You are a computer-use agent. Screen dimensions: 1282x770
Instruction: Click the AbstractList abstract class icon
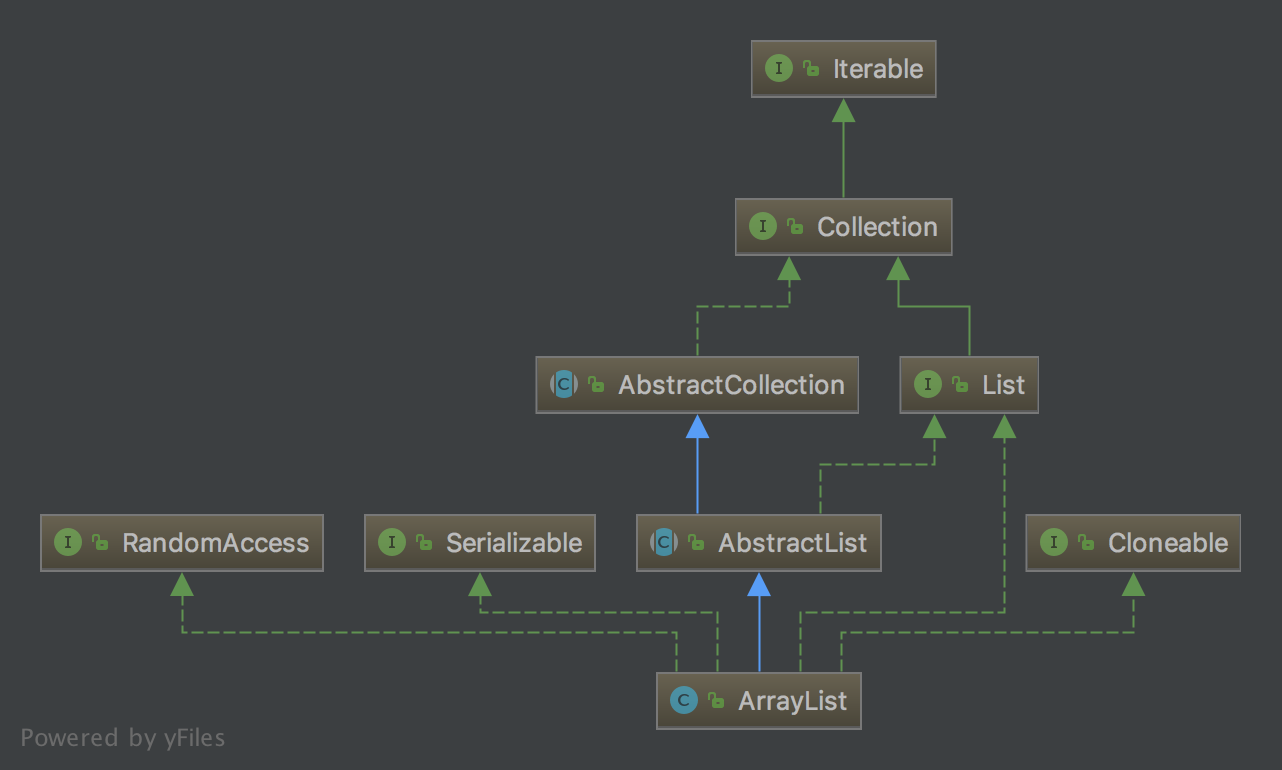pyautogui.click(x=663, y=543)
